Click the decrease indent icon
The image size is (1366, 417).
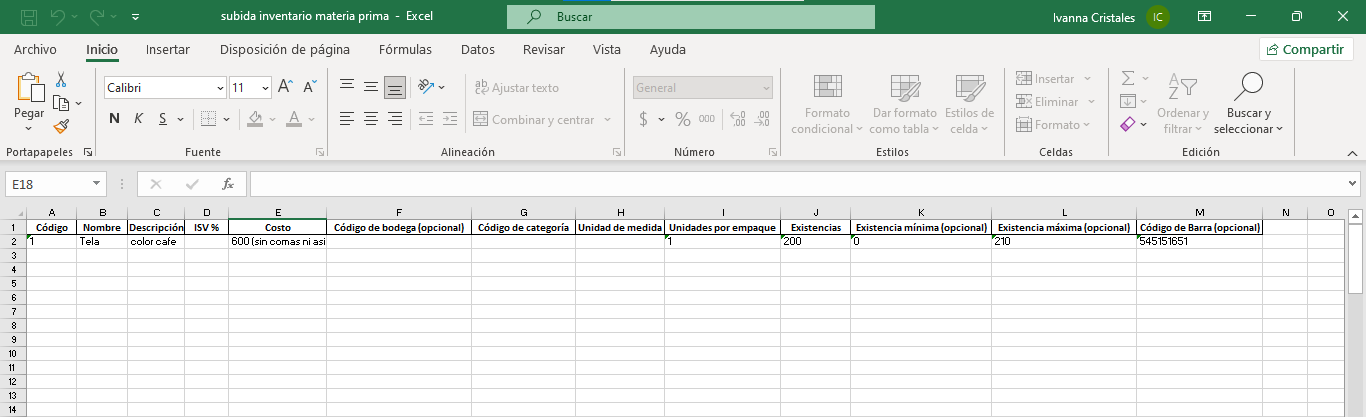(425, 119)
